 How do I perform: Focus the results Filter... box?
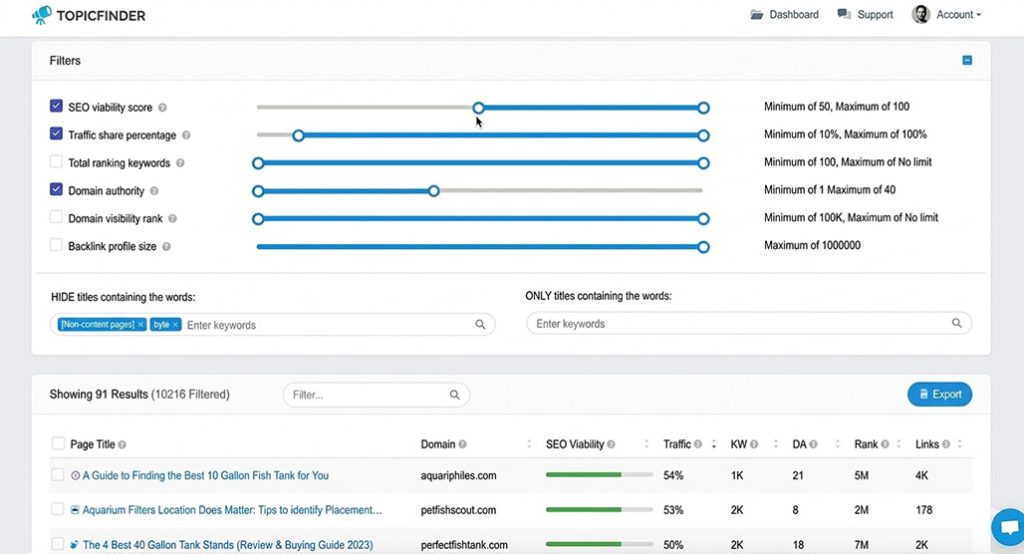pos(376,395)
